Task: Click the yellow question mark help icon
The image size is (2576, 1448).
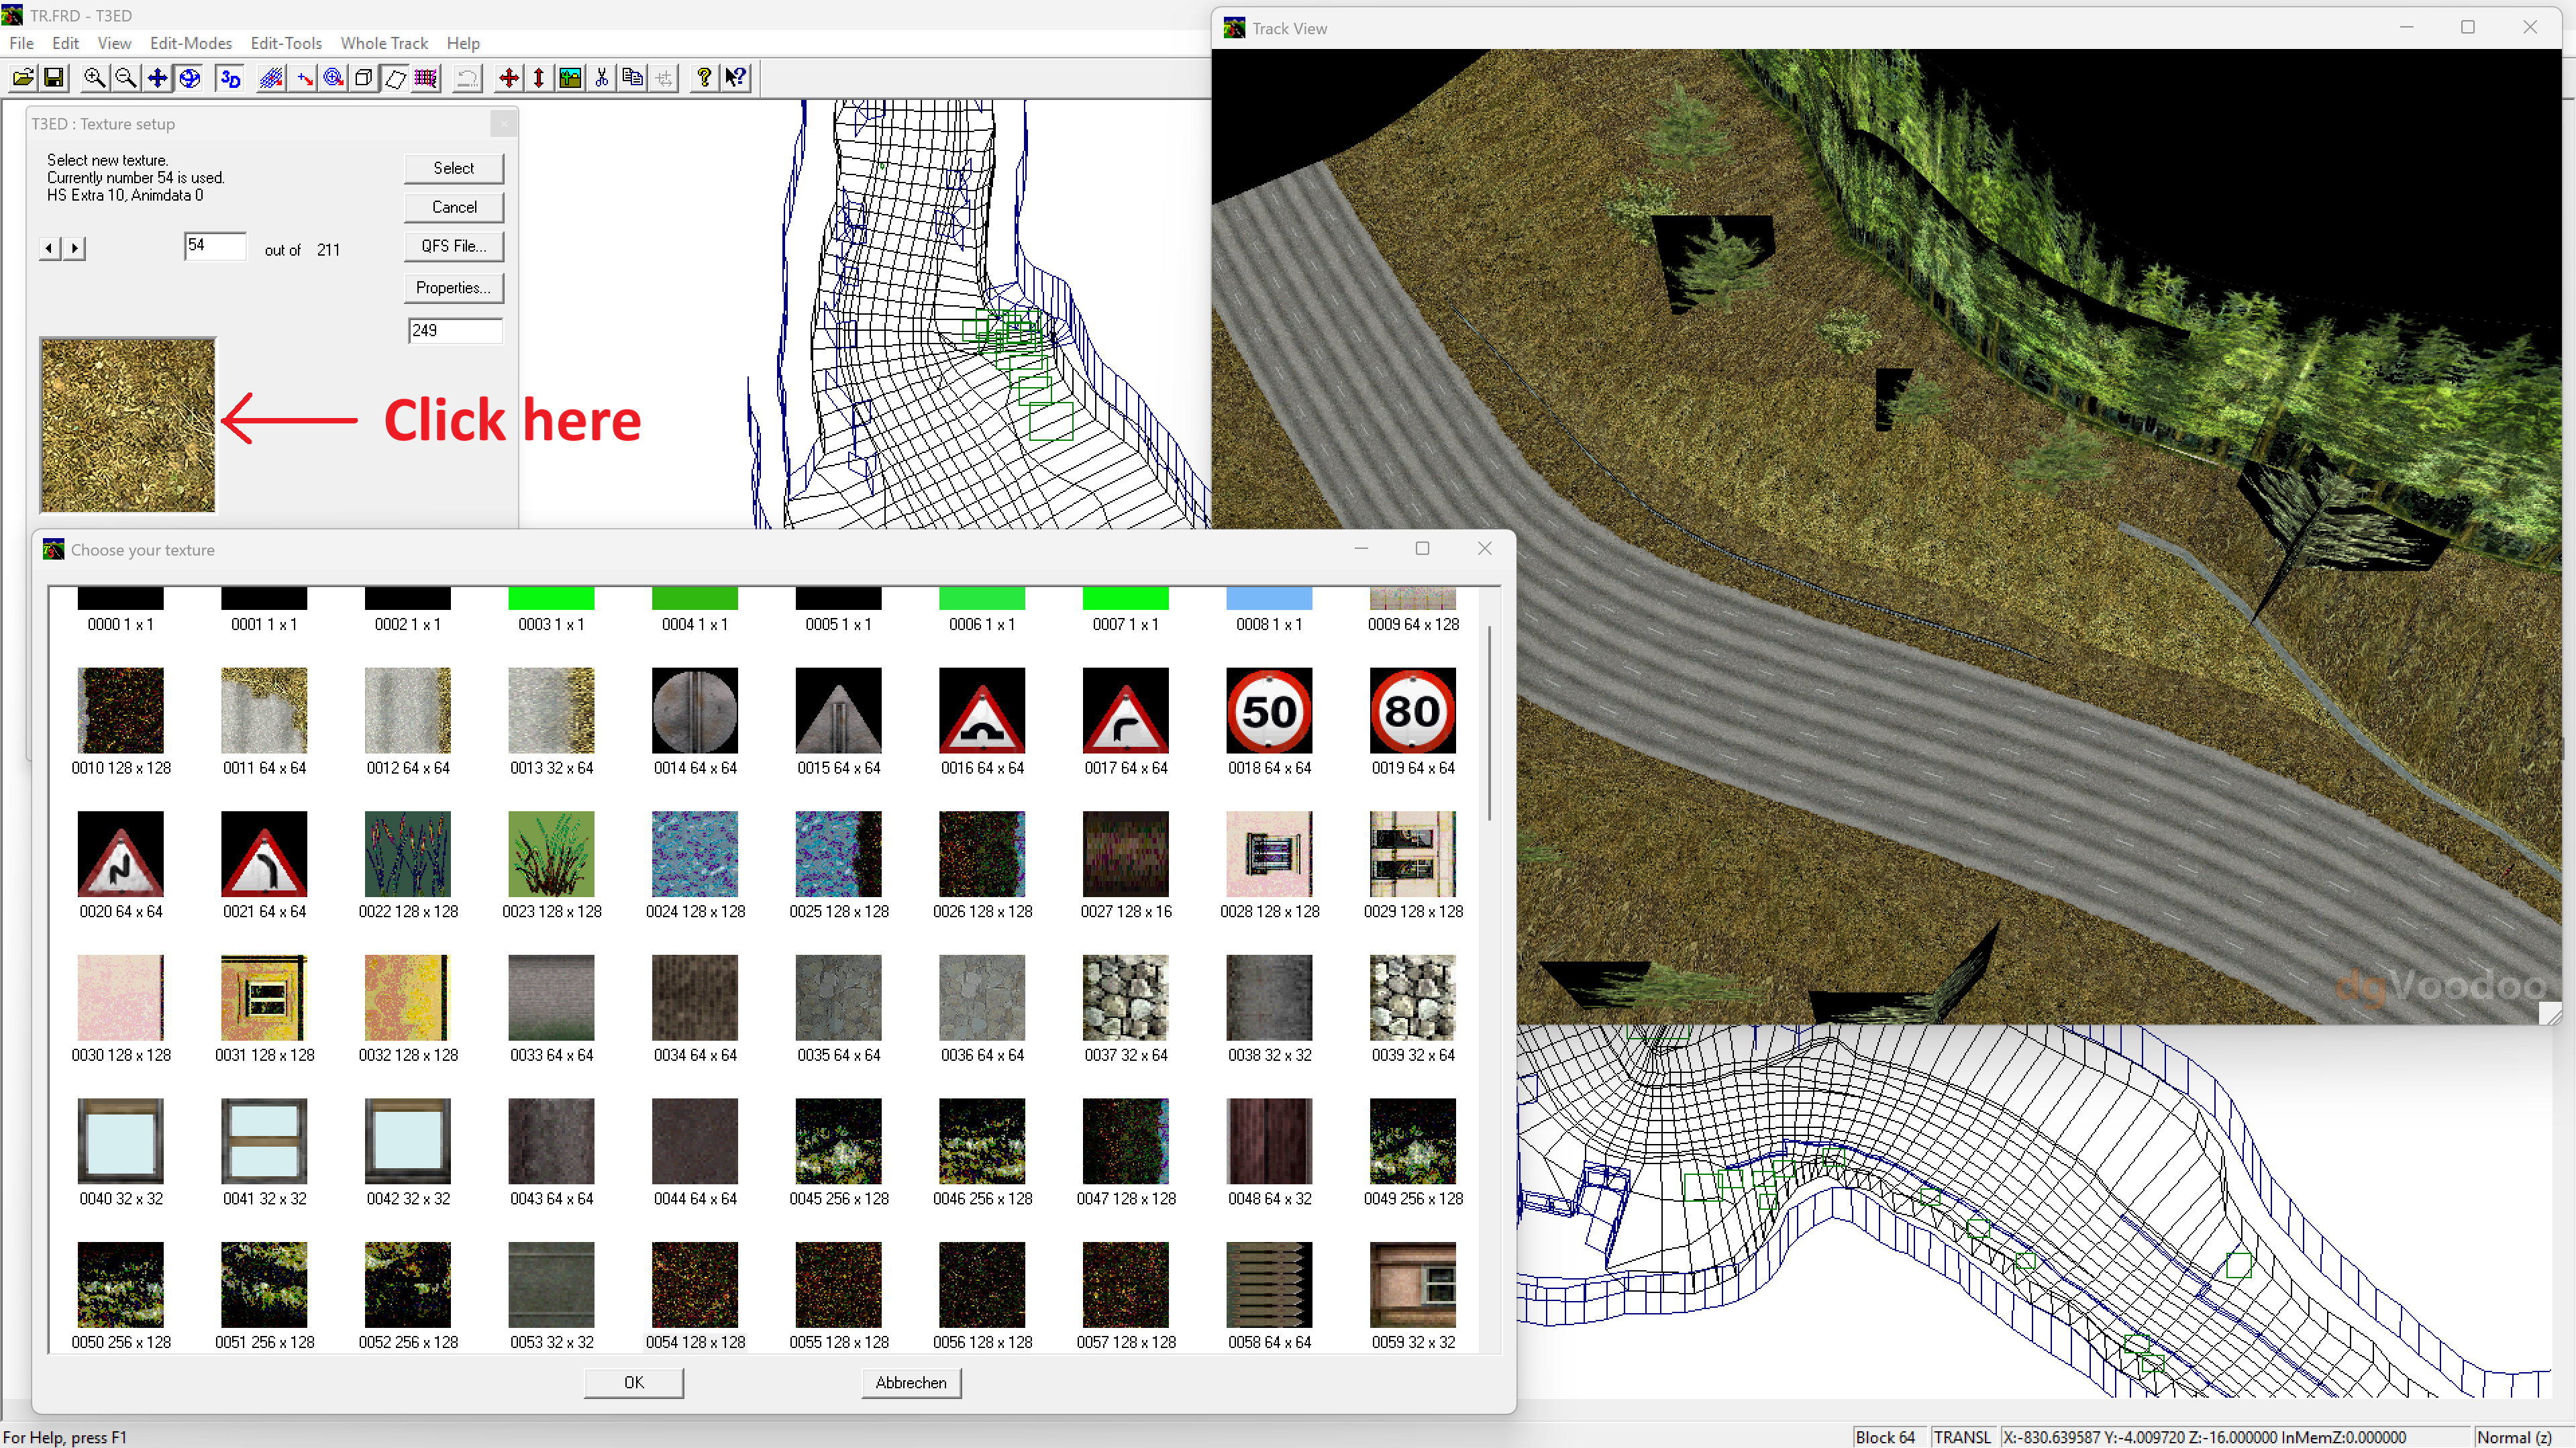Action: click(704, 77)
